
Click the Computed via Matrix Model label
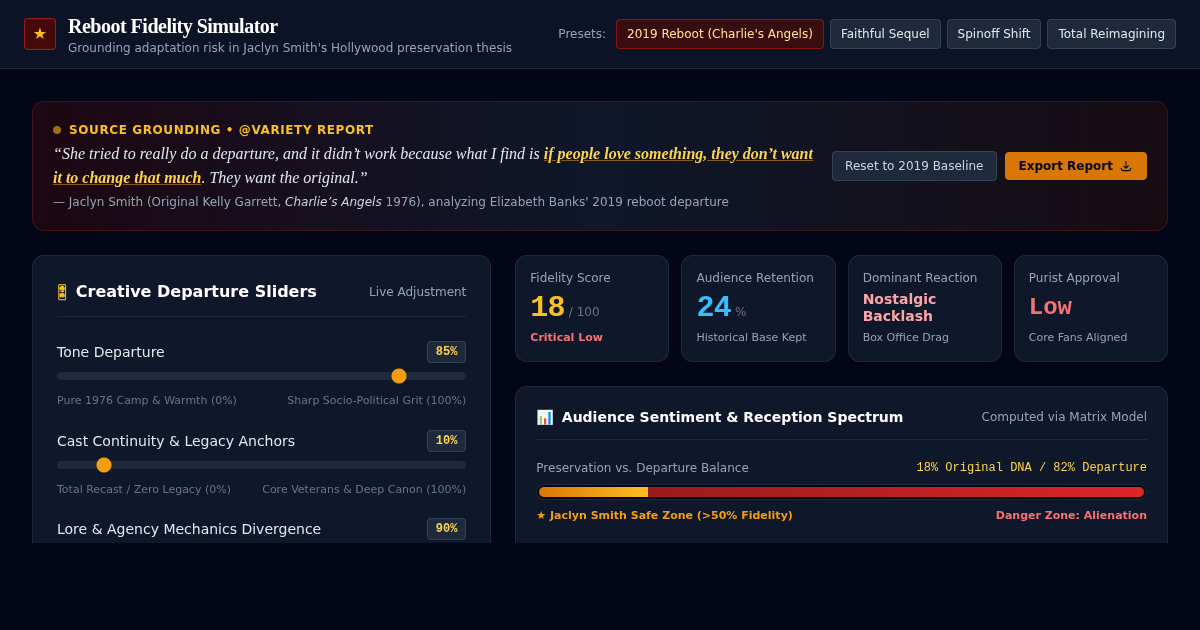pyautogui.click(x=1064, y=417)
